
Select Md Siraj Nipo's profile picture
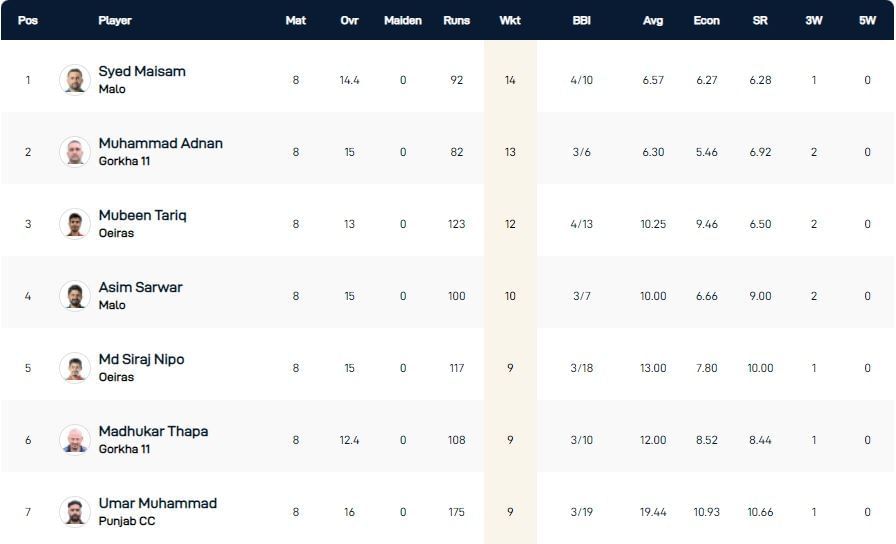pyautogui.click(x=75, y=368)
